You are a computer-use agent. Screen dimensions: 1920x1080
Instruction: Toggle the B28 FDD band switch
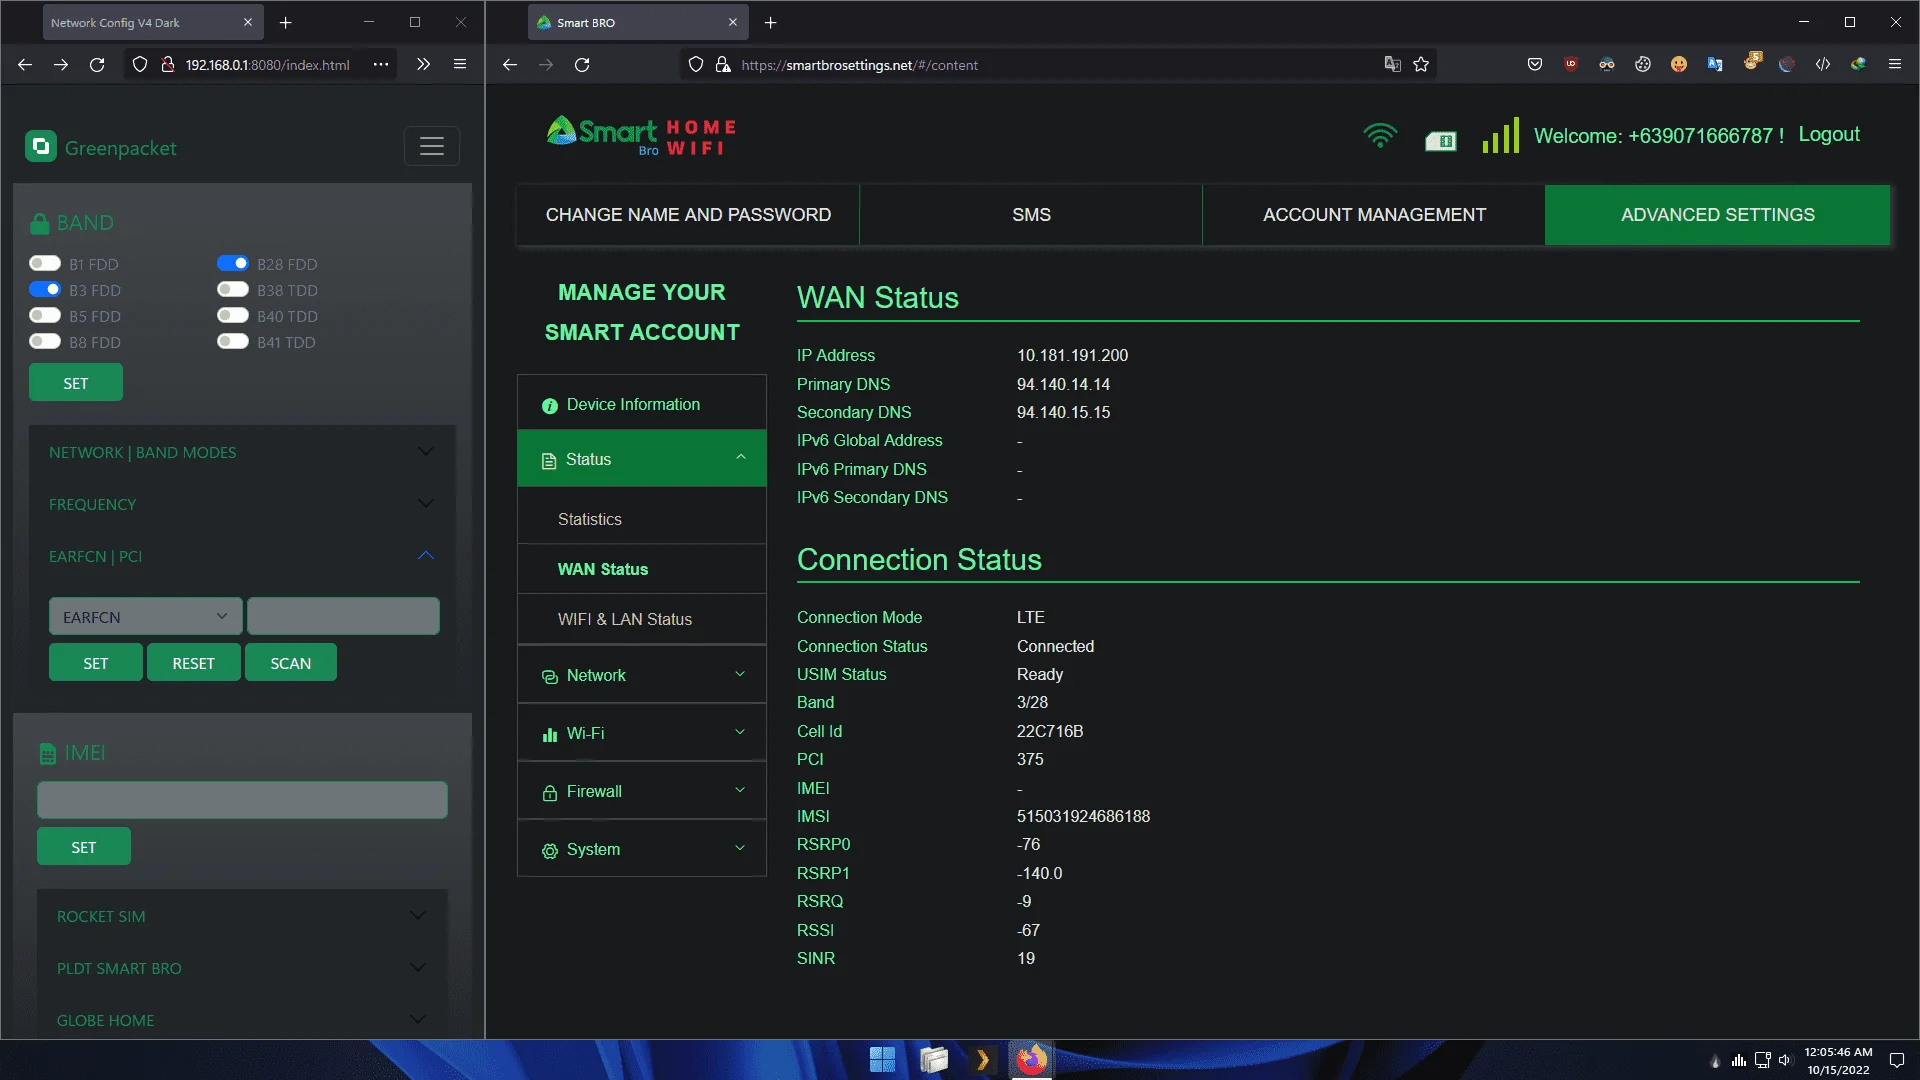(233, 263)
